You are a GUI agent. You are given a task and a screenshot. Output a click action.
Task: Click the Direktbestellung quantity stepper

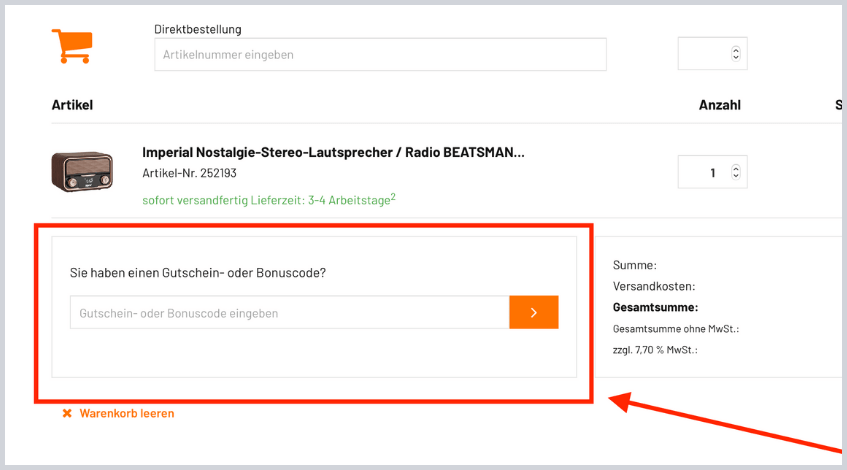(736, 53)
